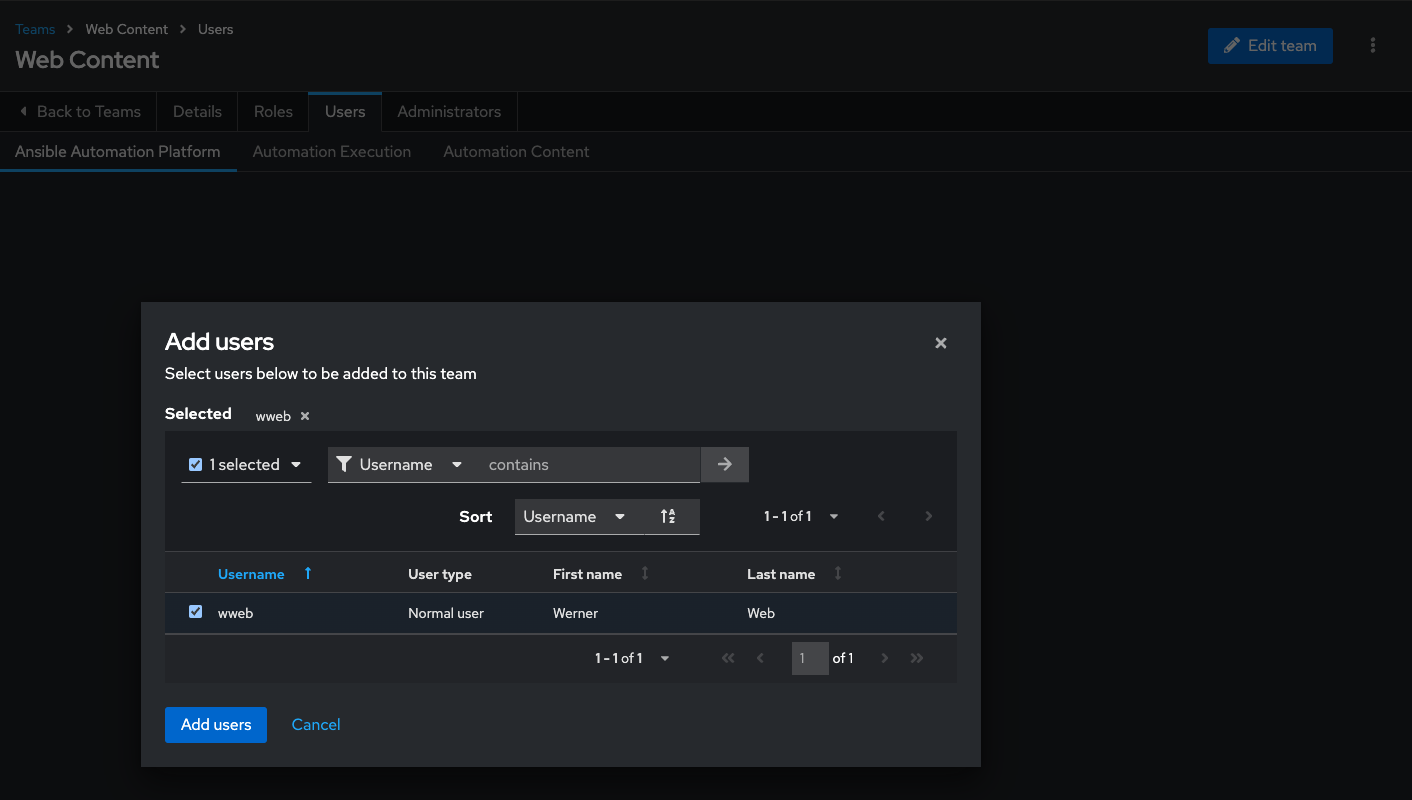Remove the wweb chip from Selected
Image resolution: width=1412 pixels, height=800 pixels.
point(305,416)
